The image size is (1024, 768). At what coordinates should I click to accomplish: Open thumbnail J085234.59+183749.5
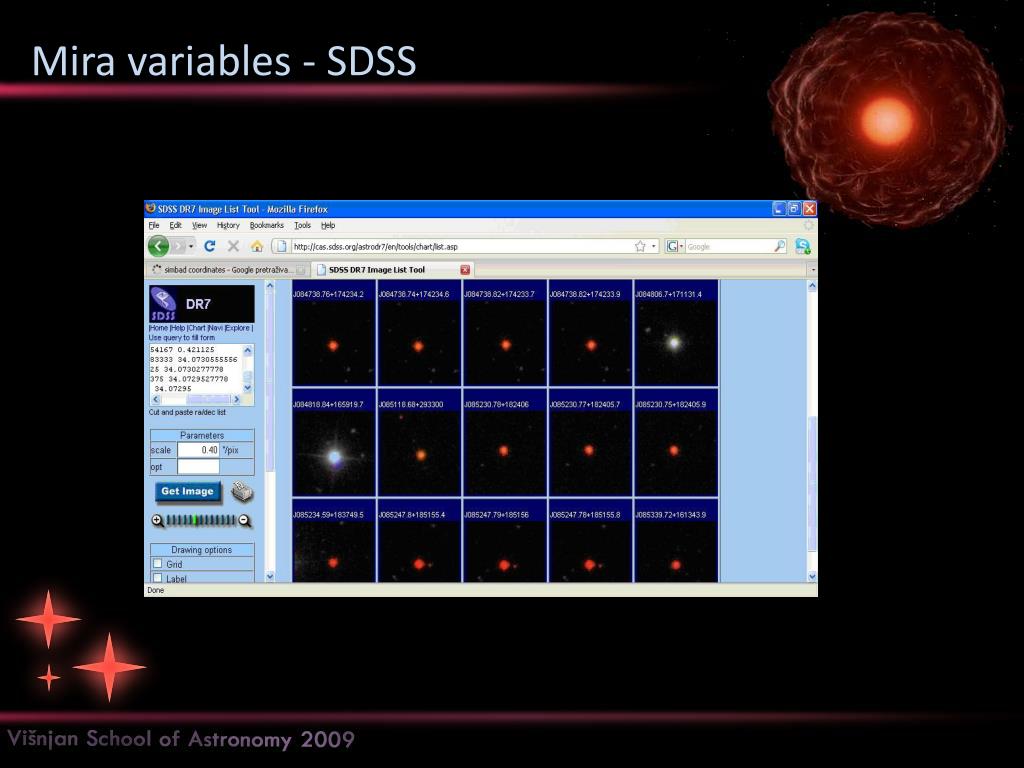tap(334, 541)
